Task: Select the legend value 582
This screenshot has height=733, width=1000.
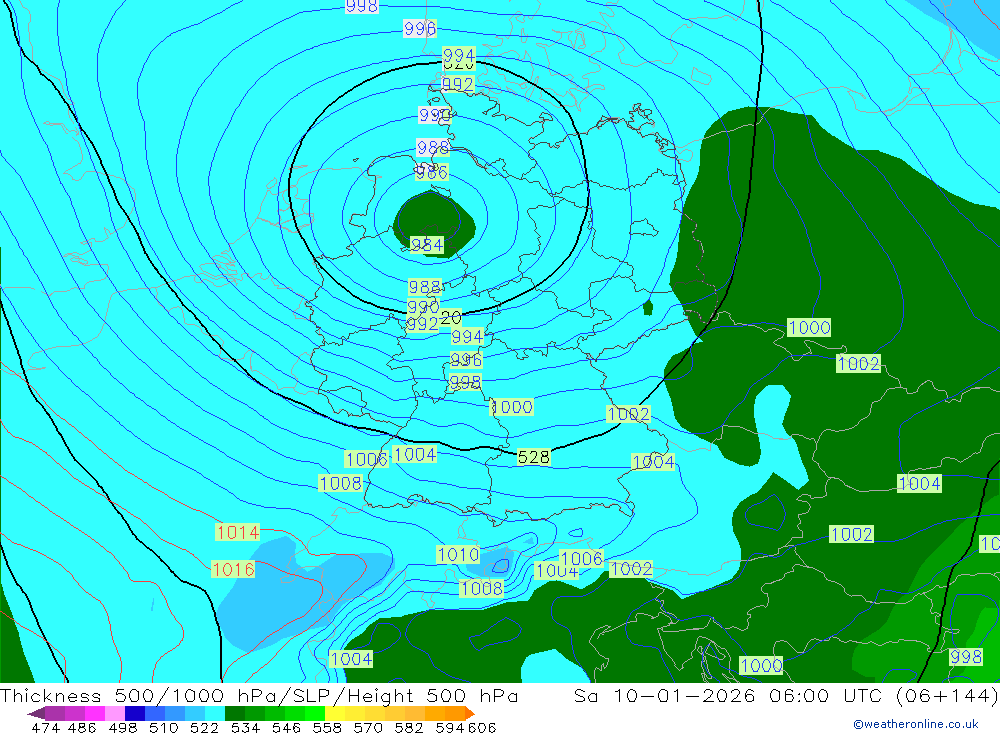Action: pyautogui.click(x=409, y=727)
